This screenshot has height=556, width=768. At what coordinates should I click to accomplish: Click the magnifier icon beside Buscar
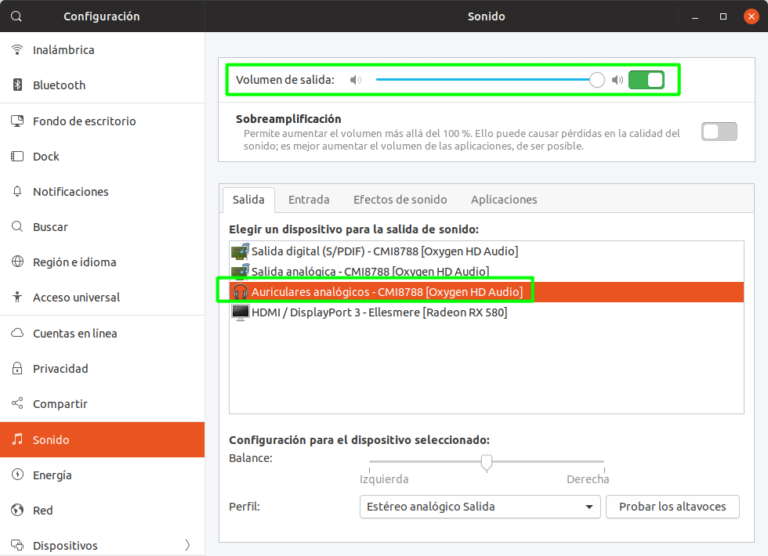17,227
